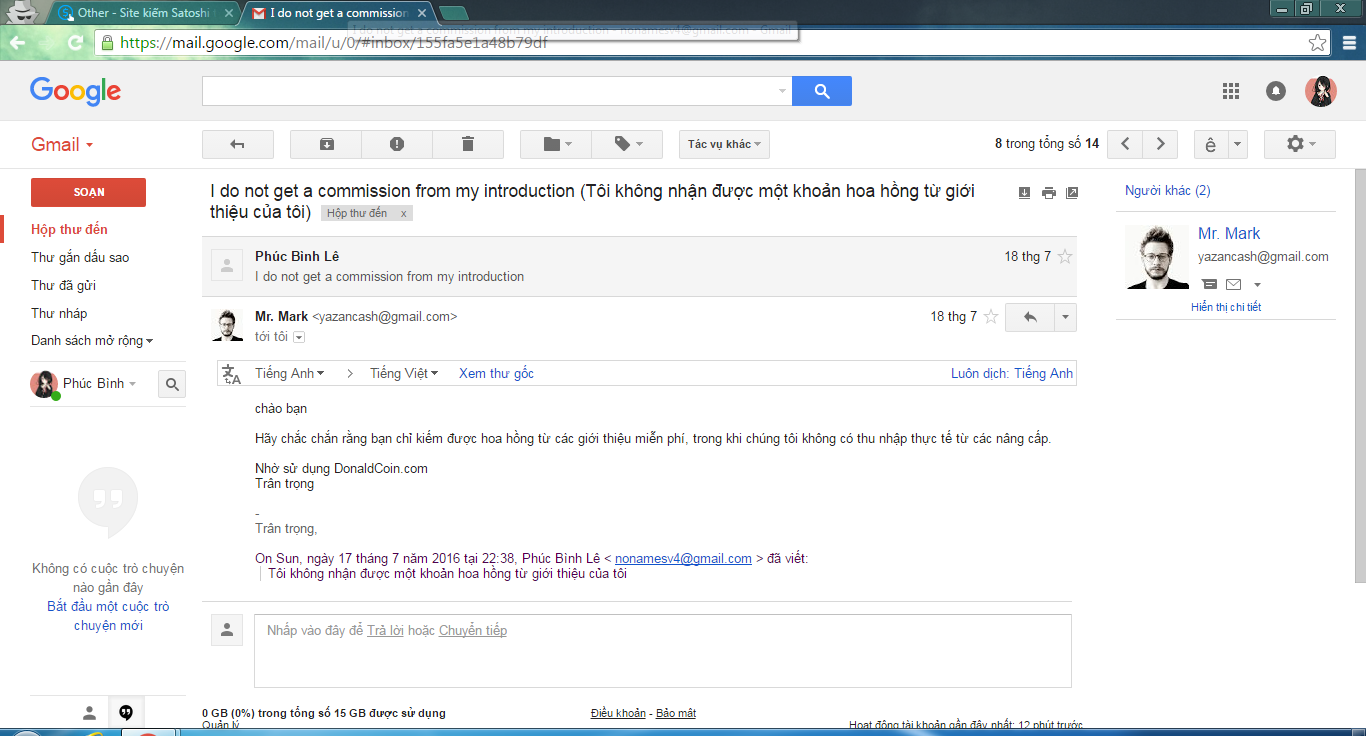Open the nonamesv4@gmail.com email link
The height and width of the screenshot is (736, 1366).
tap(683, 559)
